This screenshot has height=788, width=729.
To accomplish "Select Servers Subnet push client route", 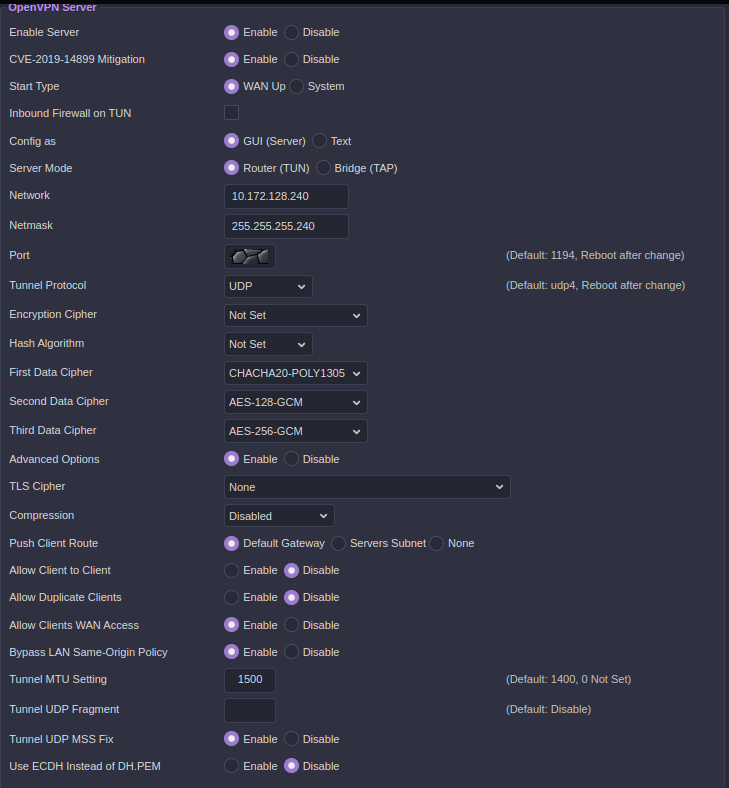I will pyautogui.click(x=339, y=543).
